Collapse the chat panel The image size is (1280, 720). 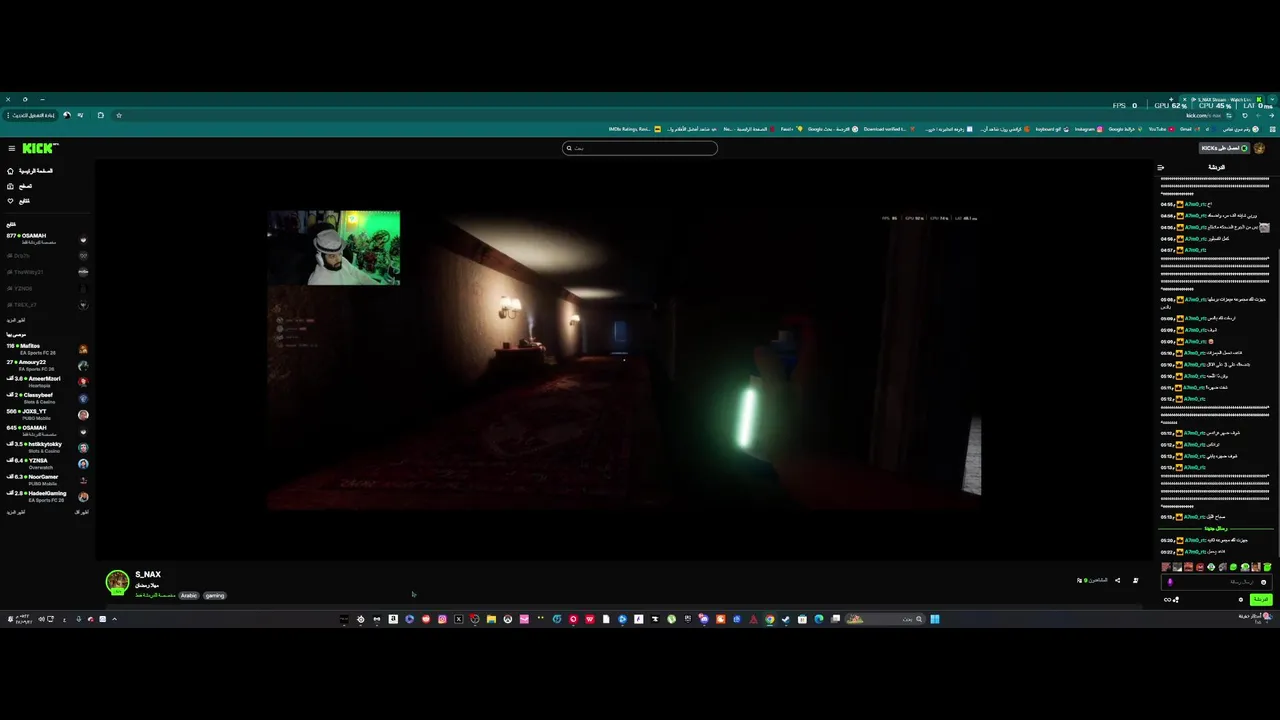tap(1160, 167)
